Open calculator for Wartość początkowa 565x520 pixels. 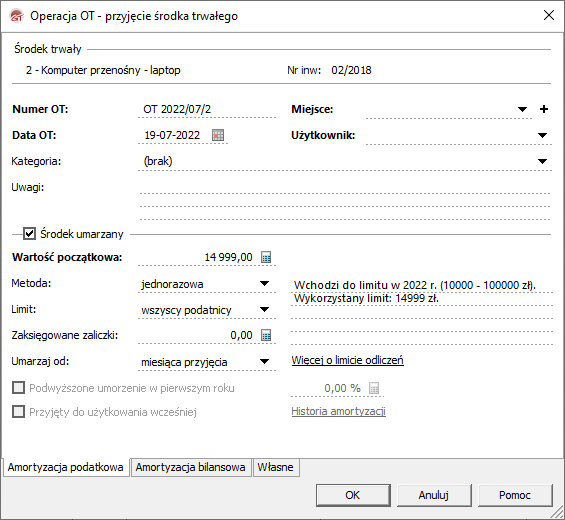[x=266, y=257]
